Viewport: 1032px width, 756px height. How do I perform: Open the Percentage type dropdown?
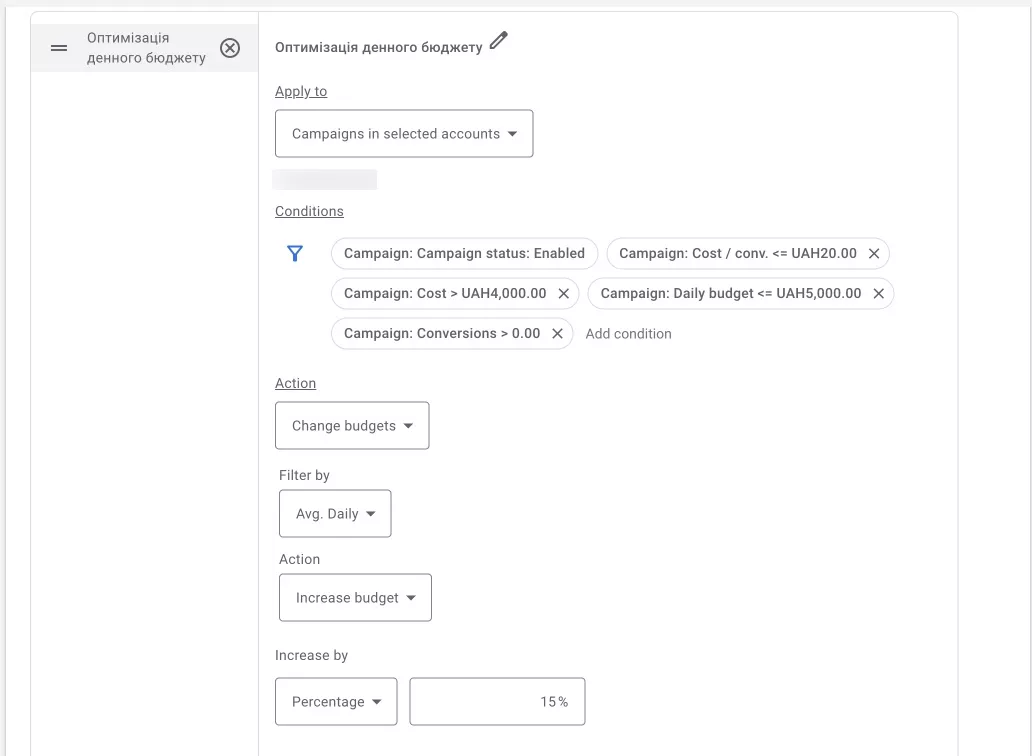pos(336,701)
